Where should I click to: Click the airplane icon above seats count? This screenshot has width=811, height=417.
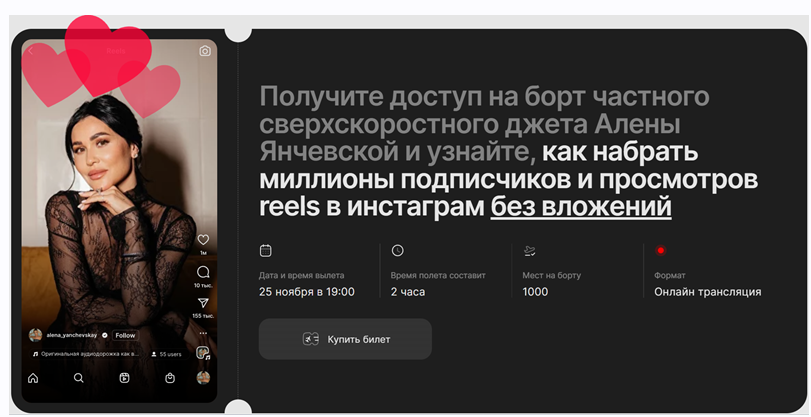coord(529,250)
